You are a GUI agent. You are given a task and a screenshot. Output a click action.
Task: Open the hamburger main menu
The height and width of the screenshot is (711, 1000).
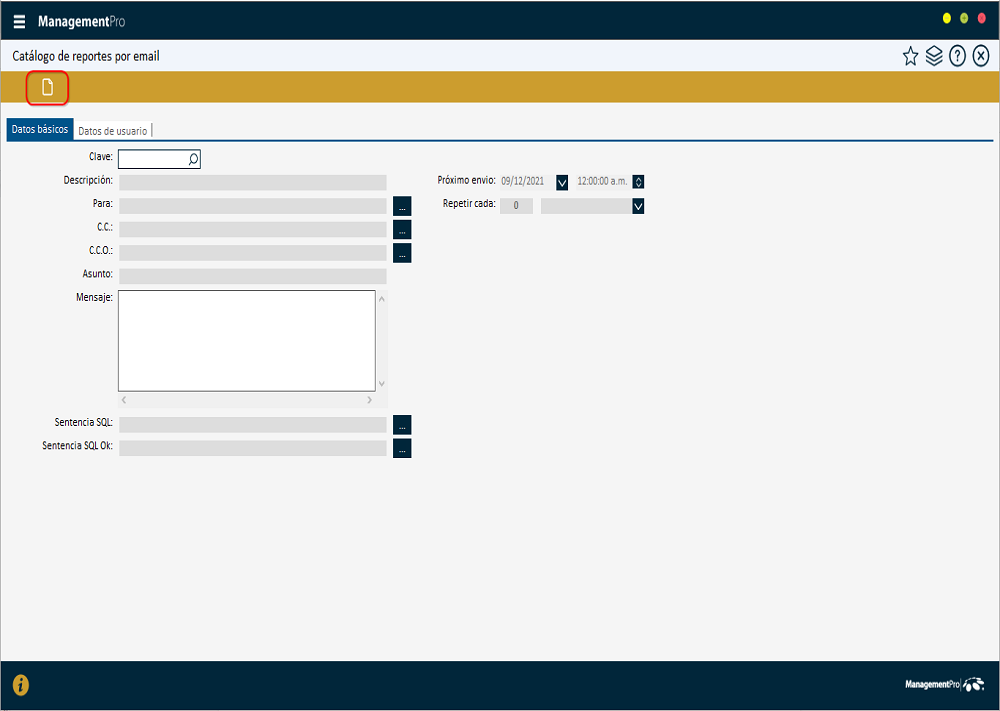(x=20, y=22)
